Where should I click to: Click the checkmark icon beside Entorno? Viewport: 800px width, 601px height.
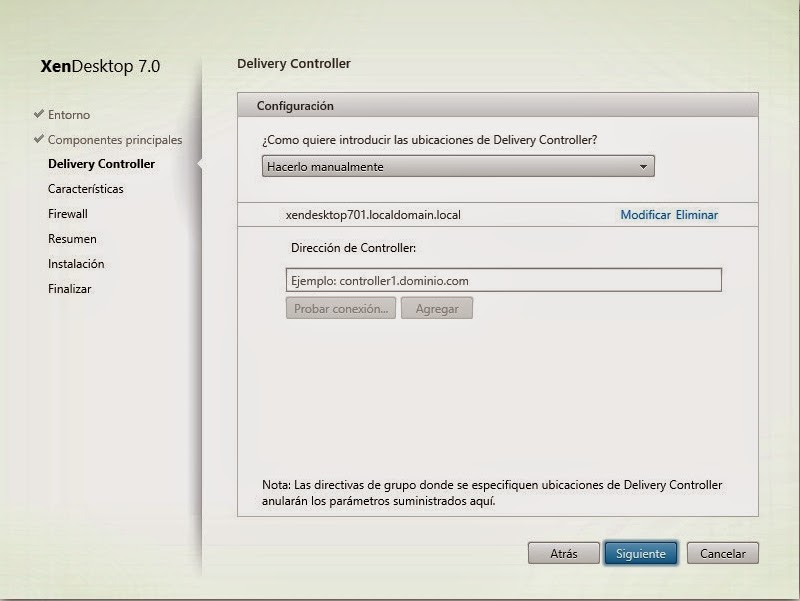tap(39, 114)
